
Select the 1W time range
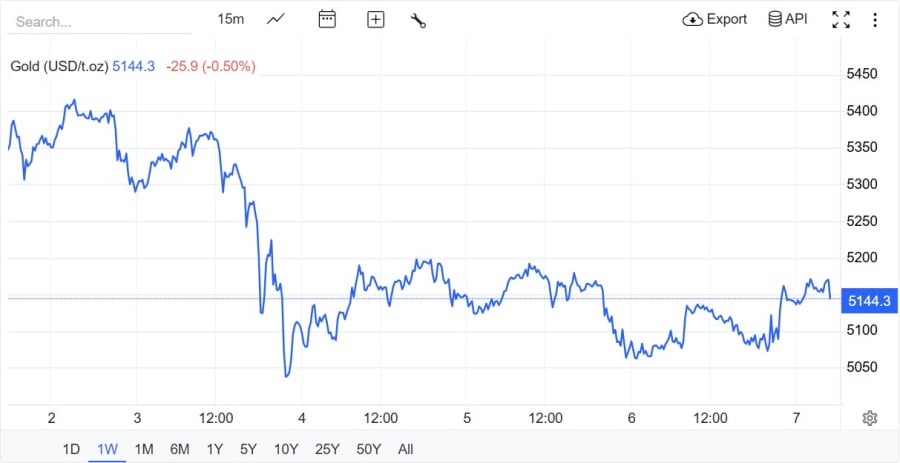(x=106, y=449)
